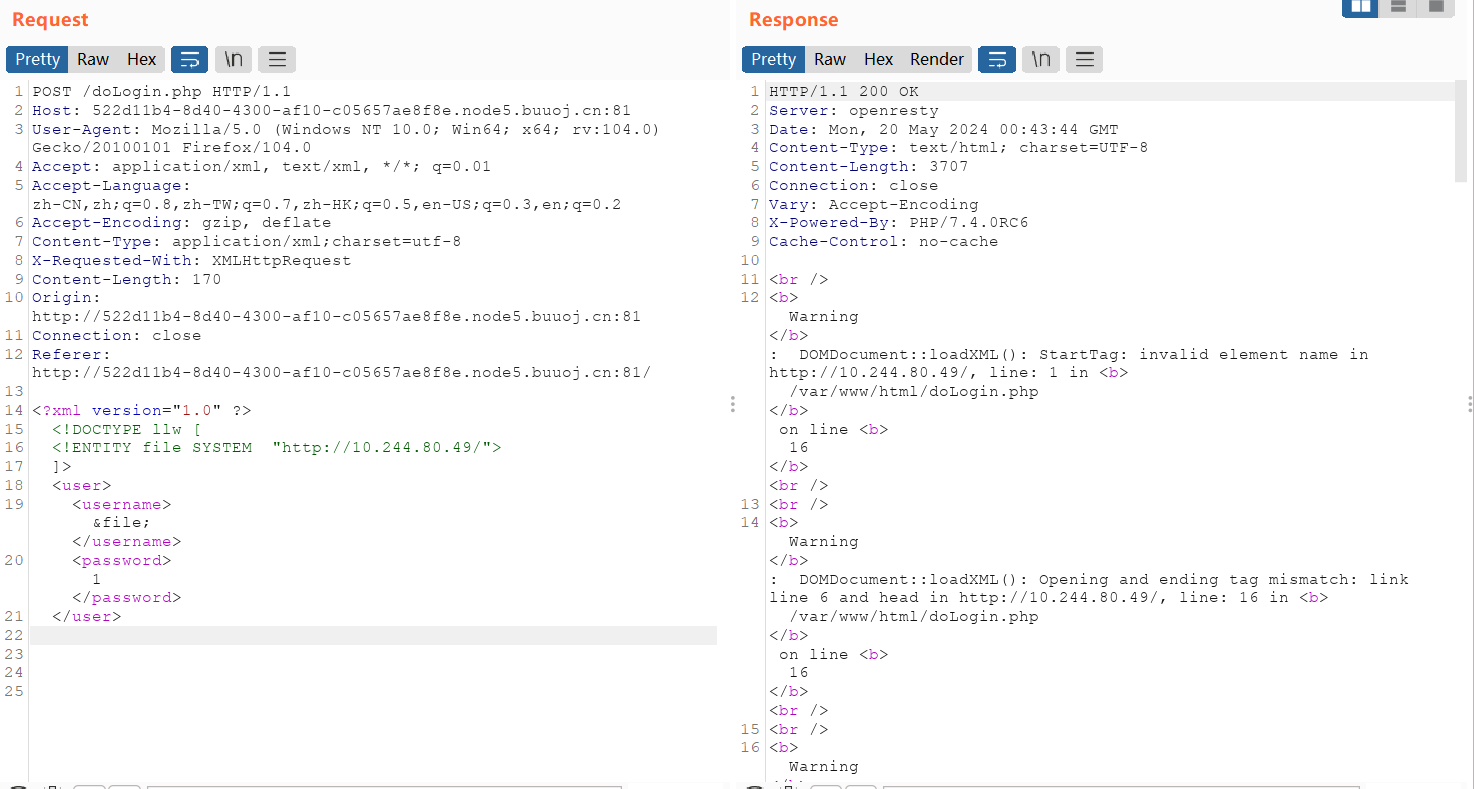Viewport: 1474px width, 789px height.
Task: Click the '<!ENTITY file SYSTEM' entity line
Action: click(x=277, y=448)
